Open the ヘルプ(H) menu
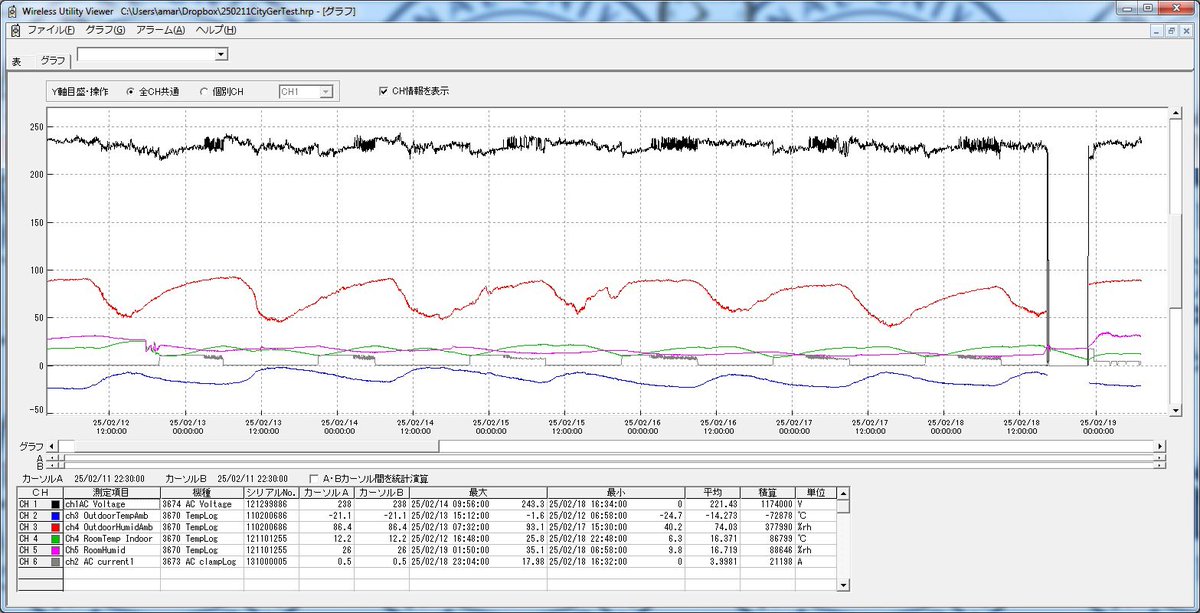 point(216,30)
